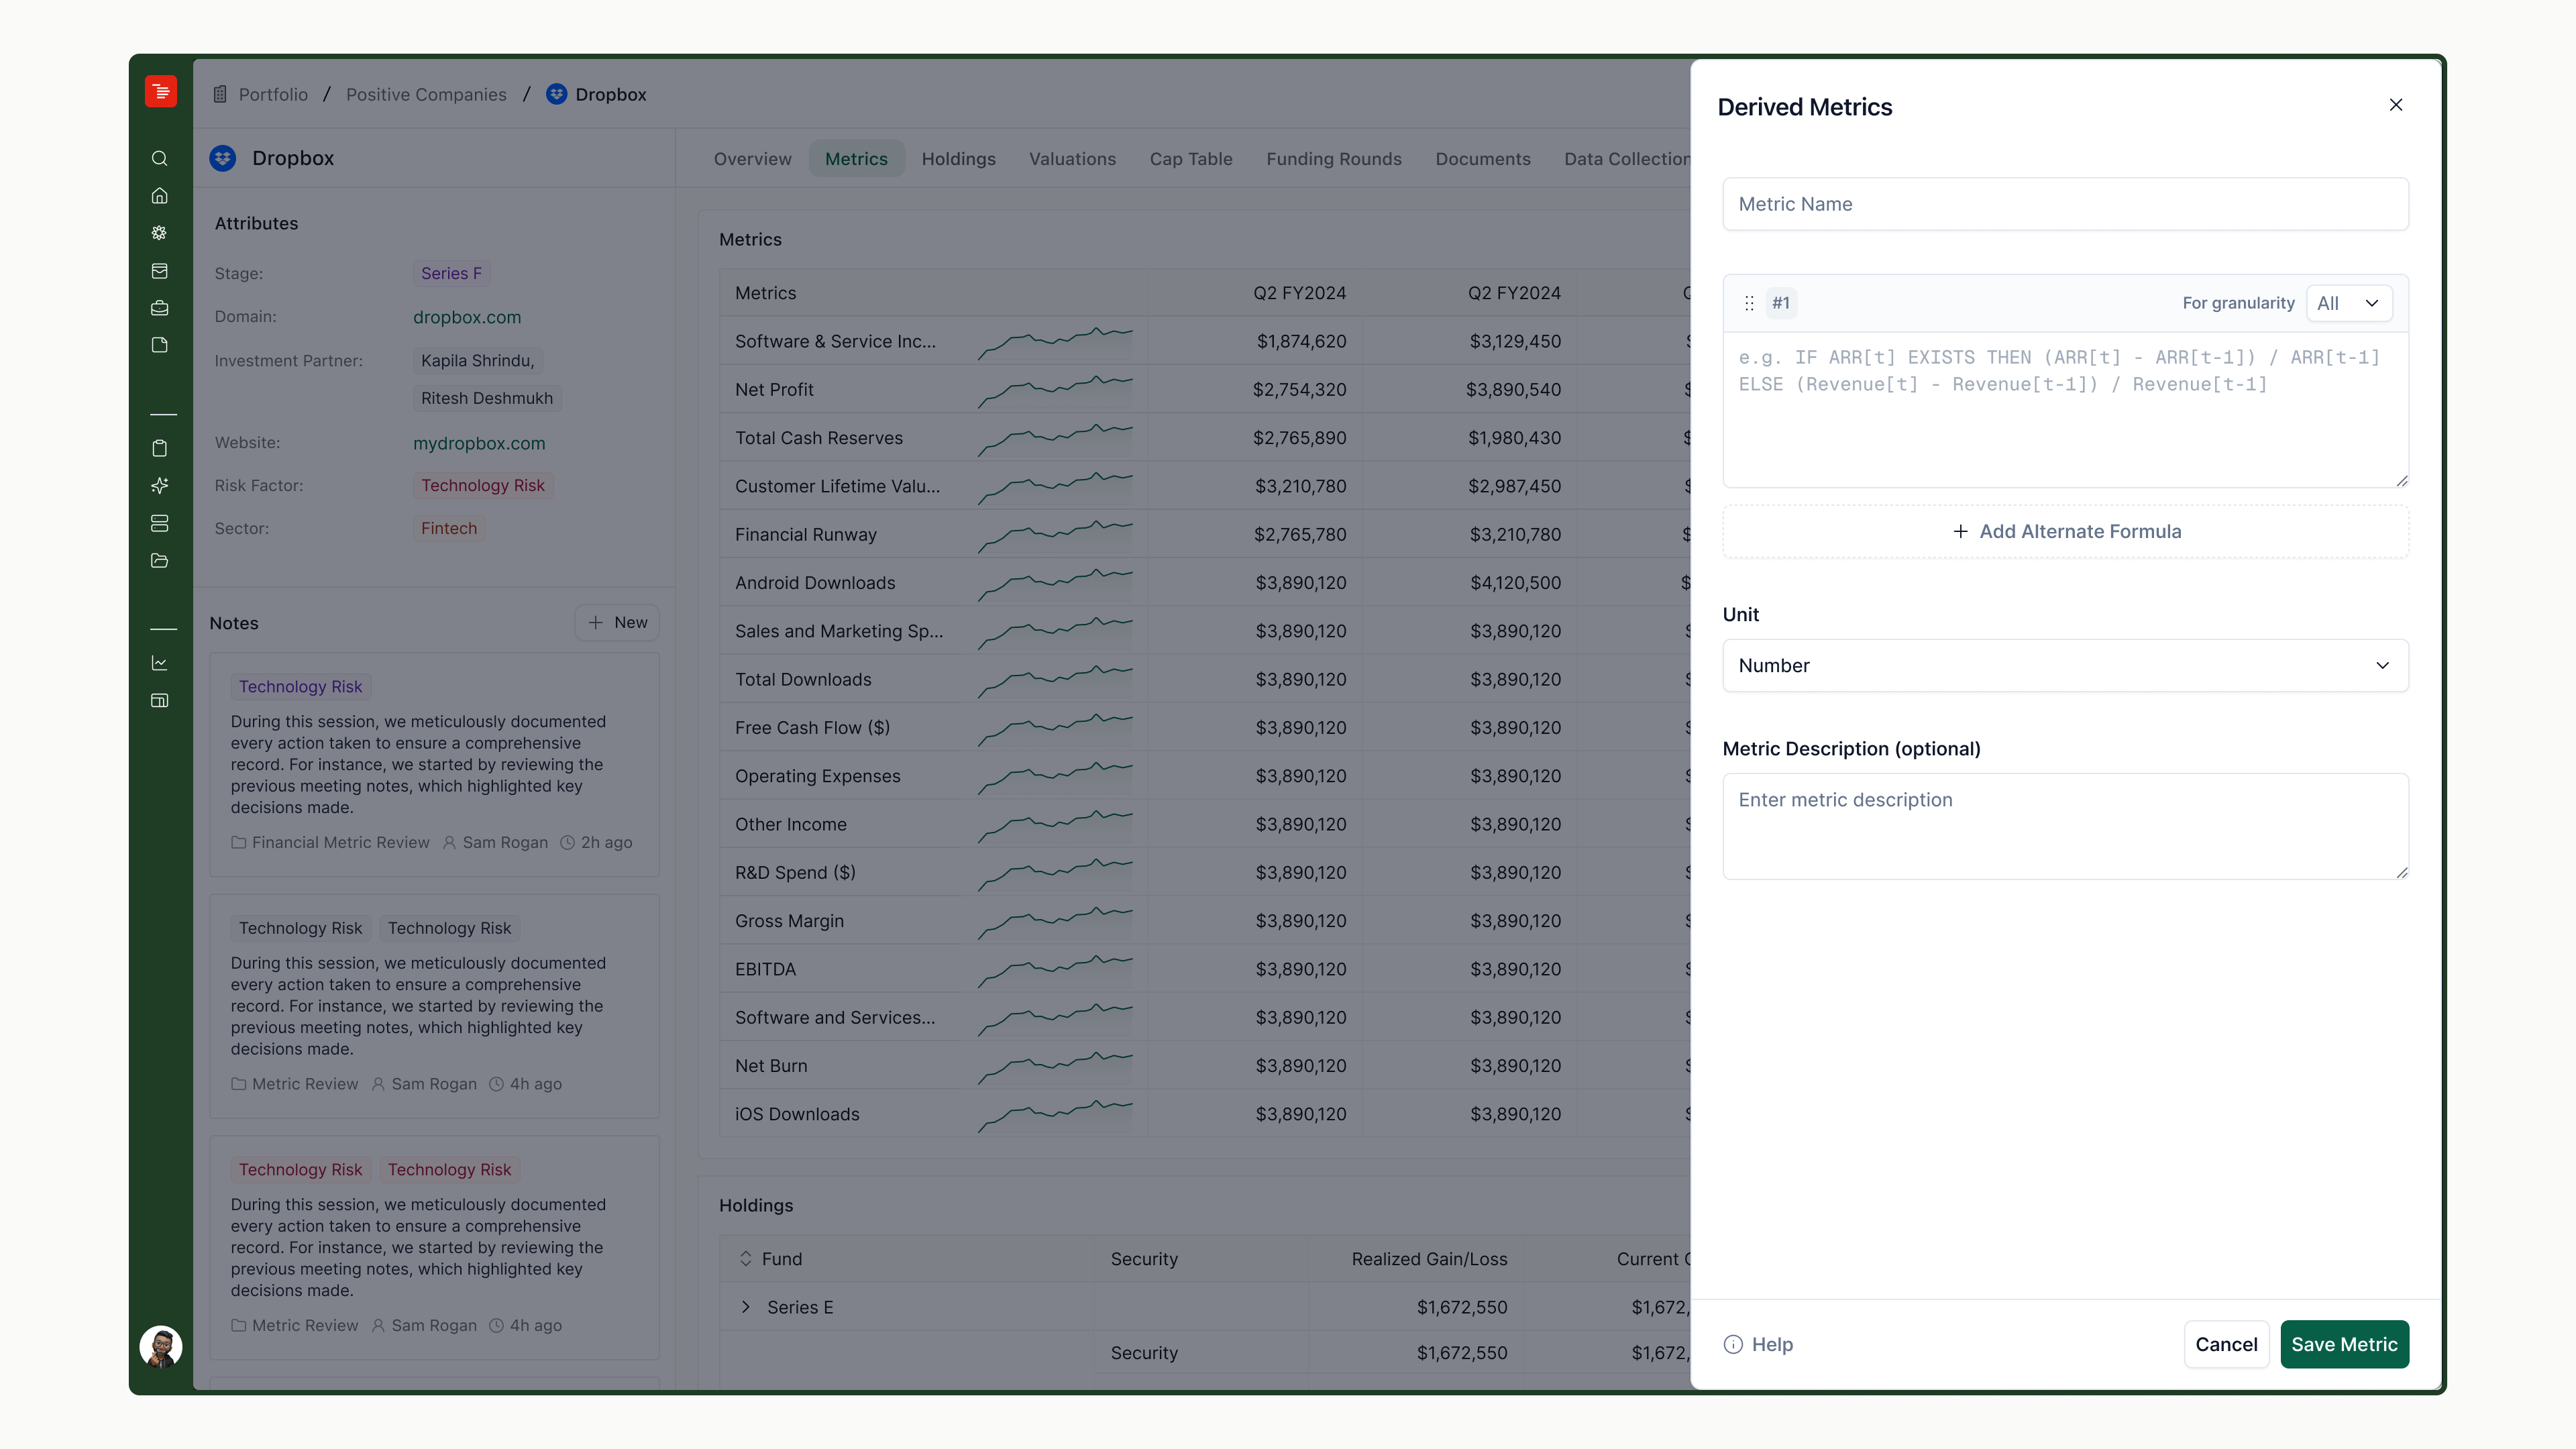
Task: Click the Series F stage tag
Action: 451,274
